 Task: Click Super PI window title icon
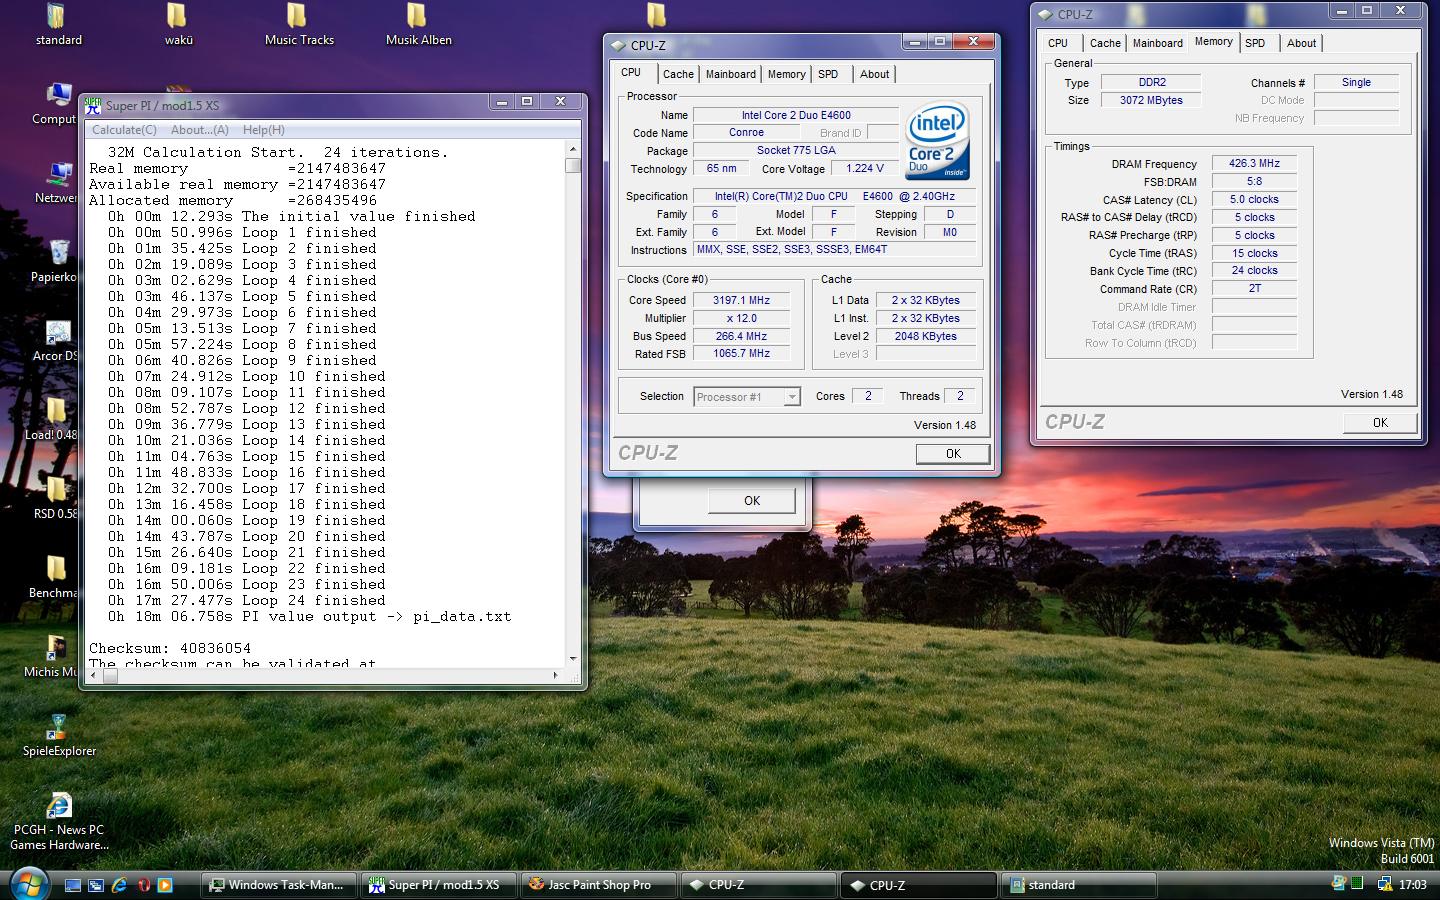(93, 104)
